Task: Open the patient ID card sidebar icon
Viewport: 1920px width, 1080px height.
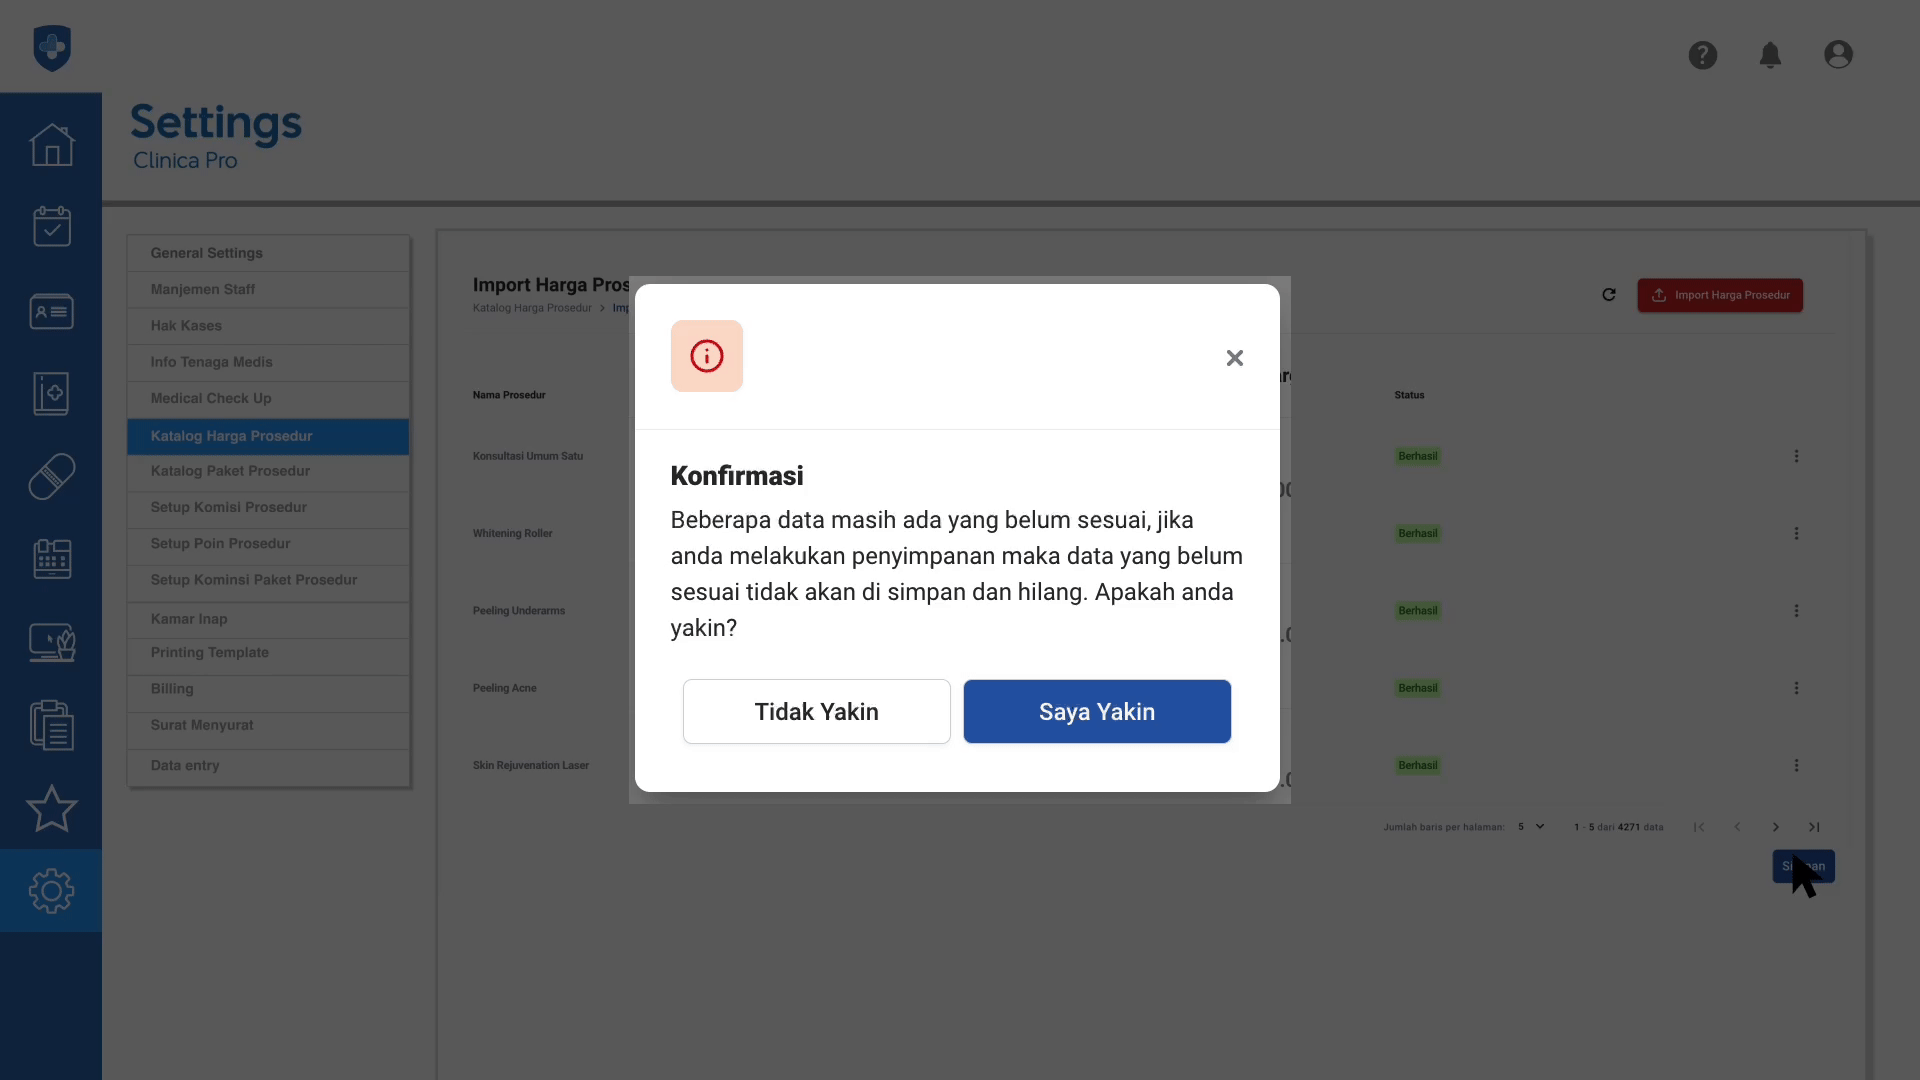Action: tap(51, 311)
